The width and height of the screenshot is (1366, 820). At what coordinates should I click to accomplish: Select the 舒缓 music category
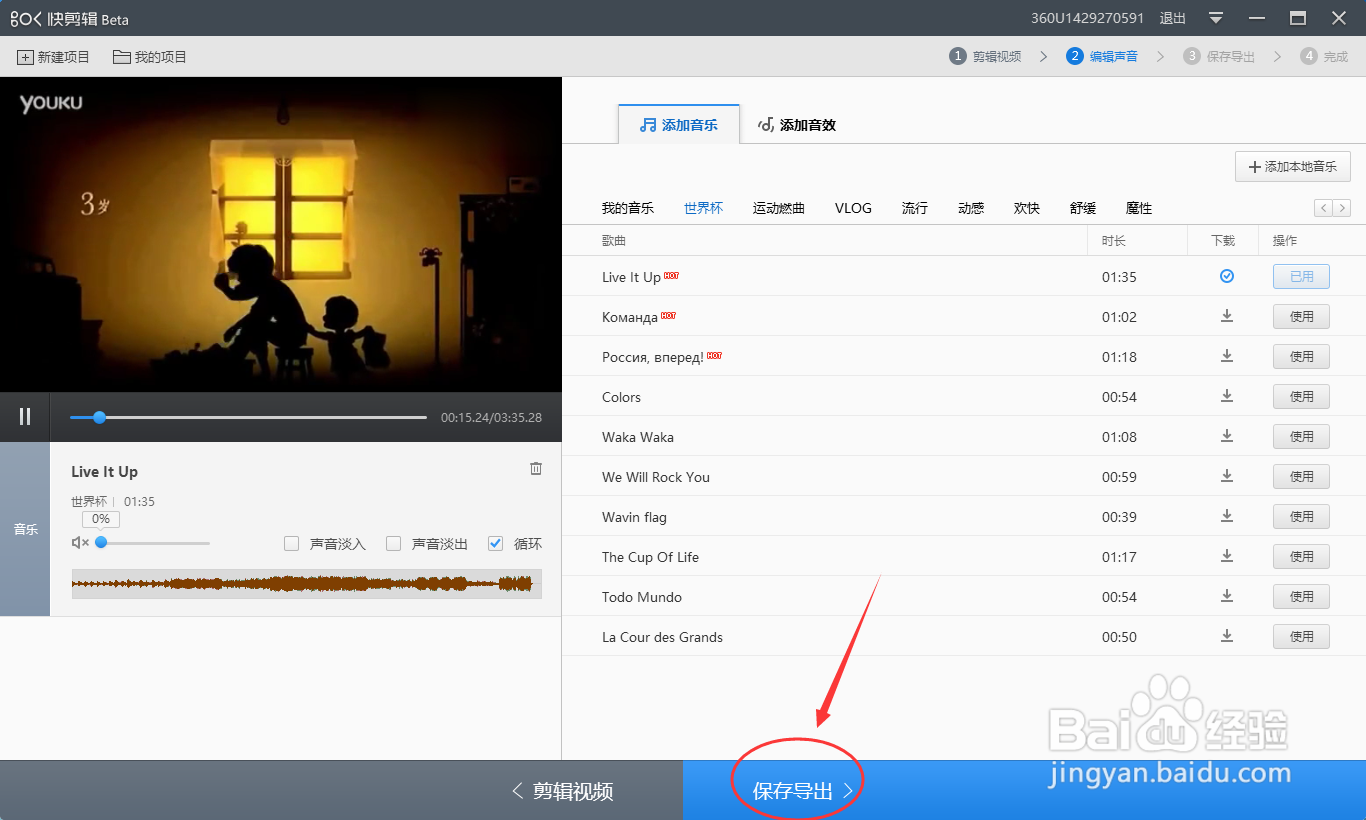(x=1083, y=208)
